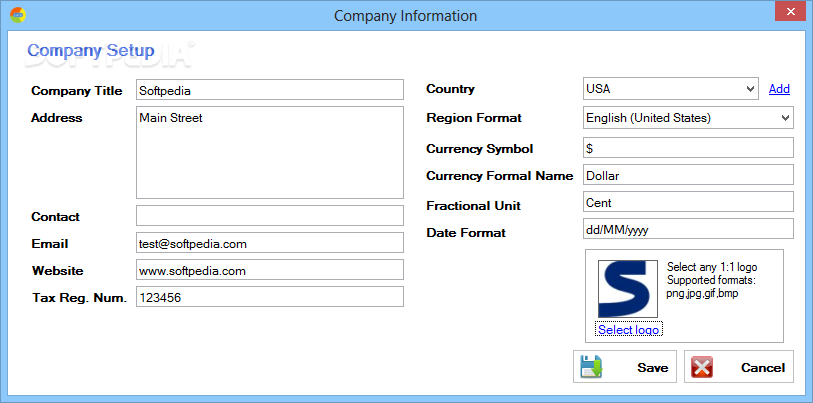Click the floppy disk Save icon
The width and height of the screenshot is (813, 403).
tap(592, 367)
